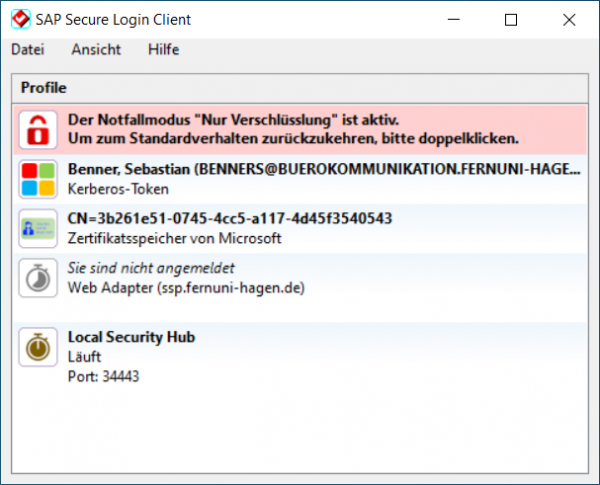
Task: Close the SAP Secure Login Client window
Action: [569, 20]
